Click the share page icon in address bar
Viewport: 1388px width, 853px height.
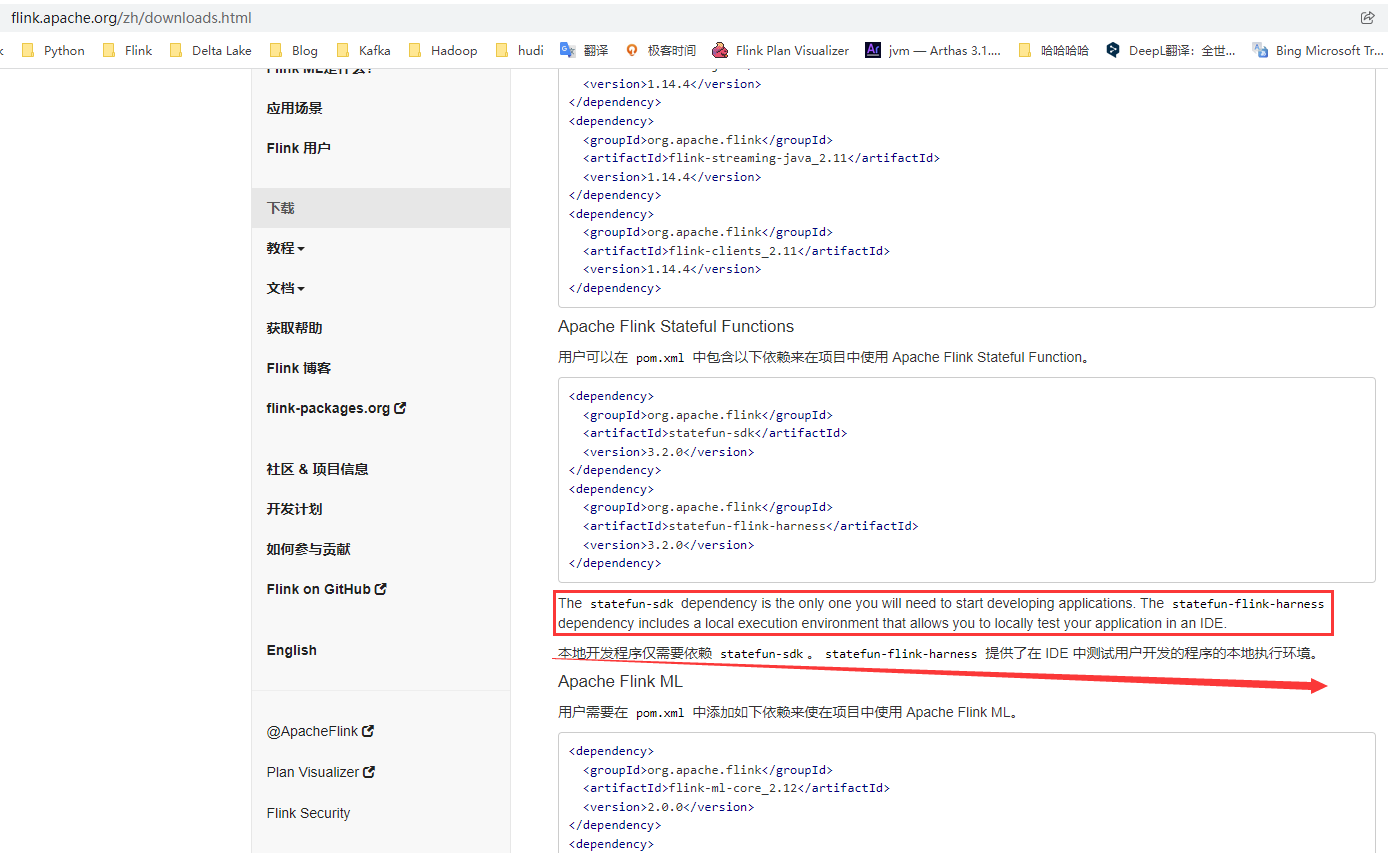[x=1368, y=18]
